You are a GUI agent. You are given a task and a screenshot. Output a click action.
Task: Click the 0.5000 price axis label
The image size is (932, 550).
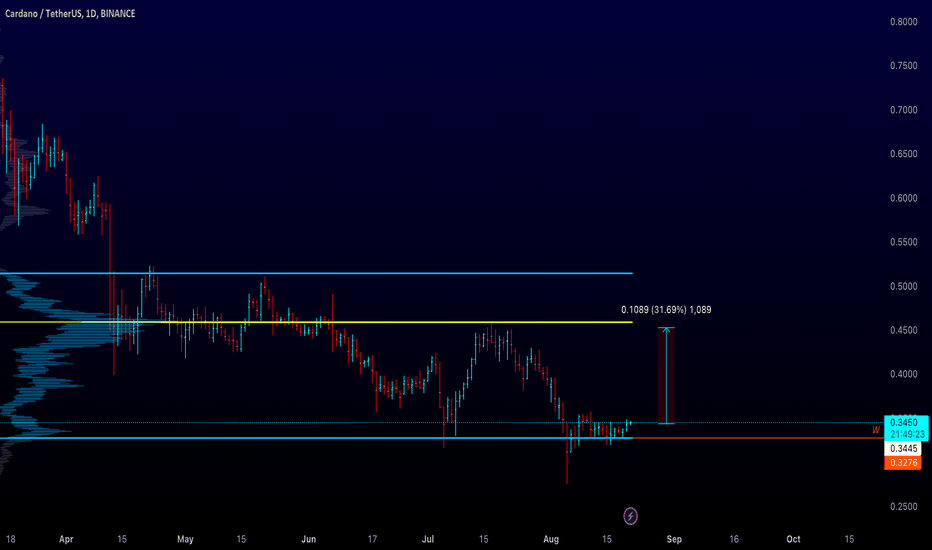tap(903, 286)
